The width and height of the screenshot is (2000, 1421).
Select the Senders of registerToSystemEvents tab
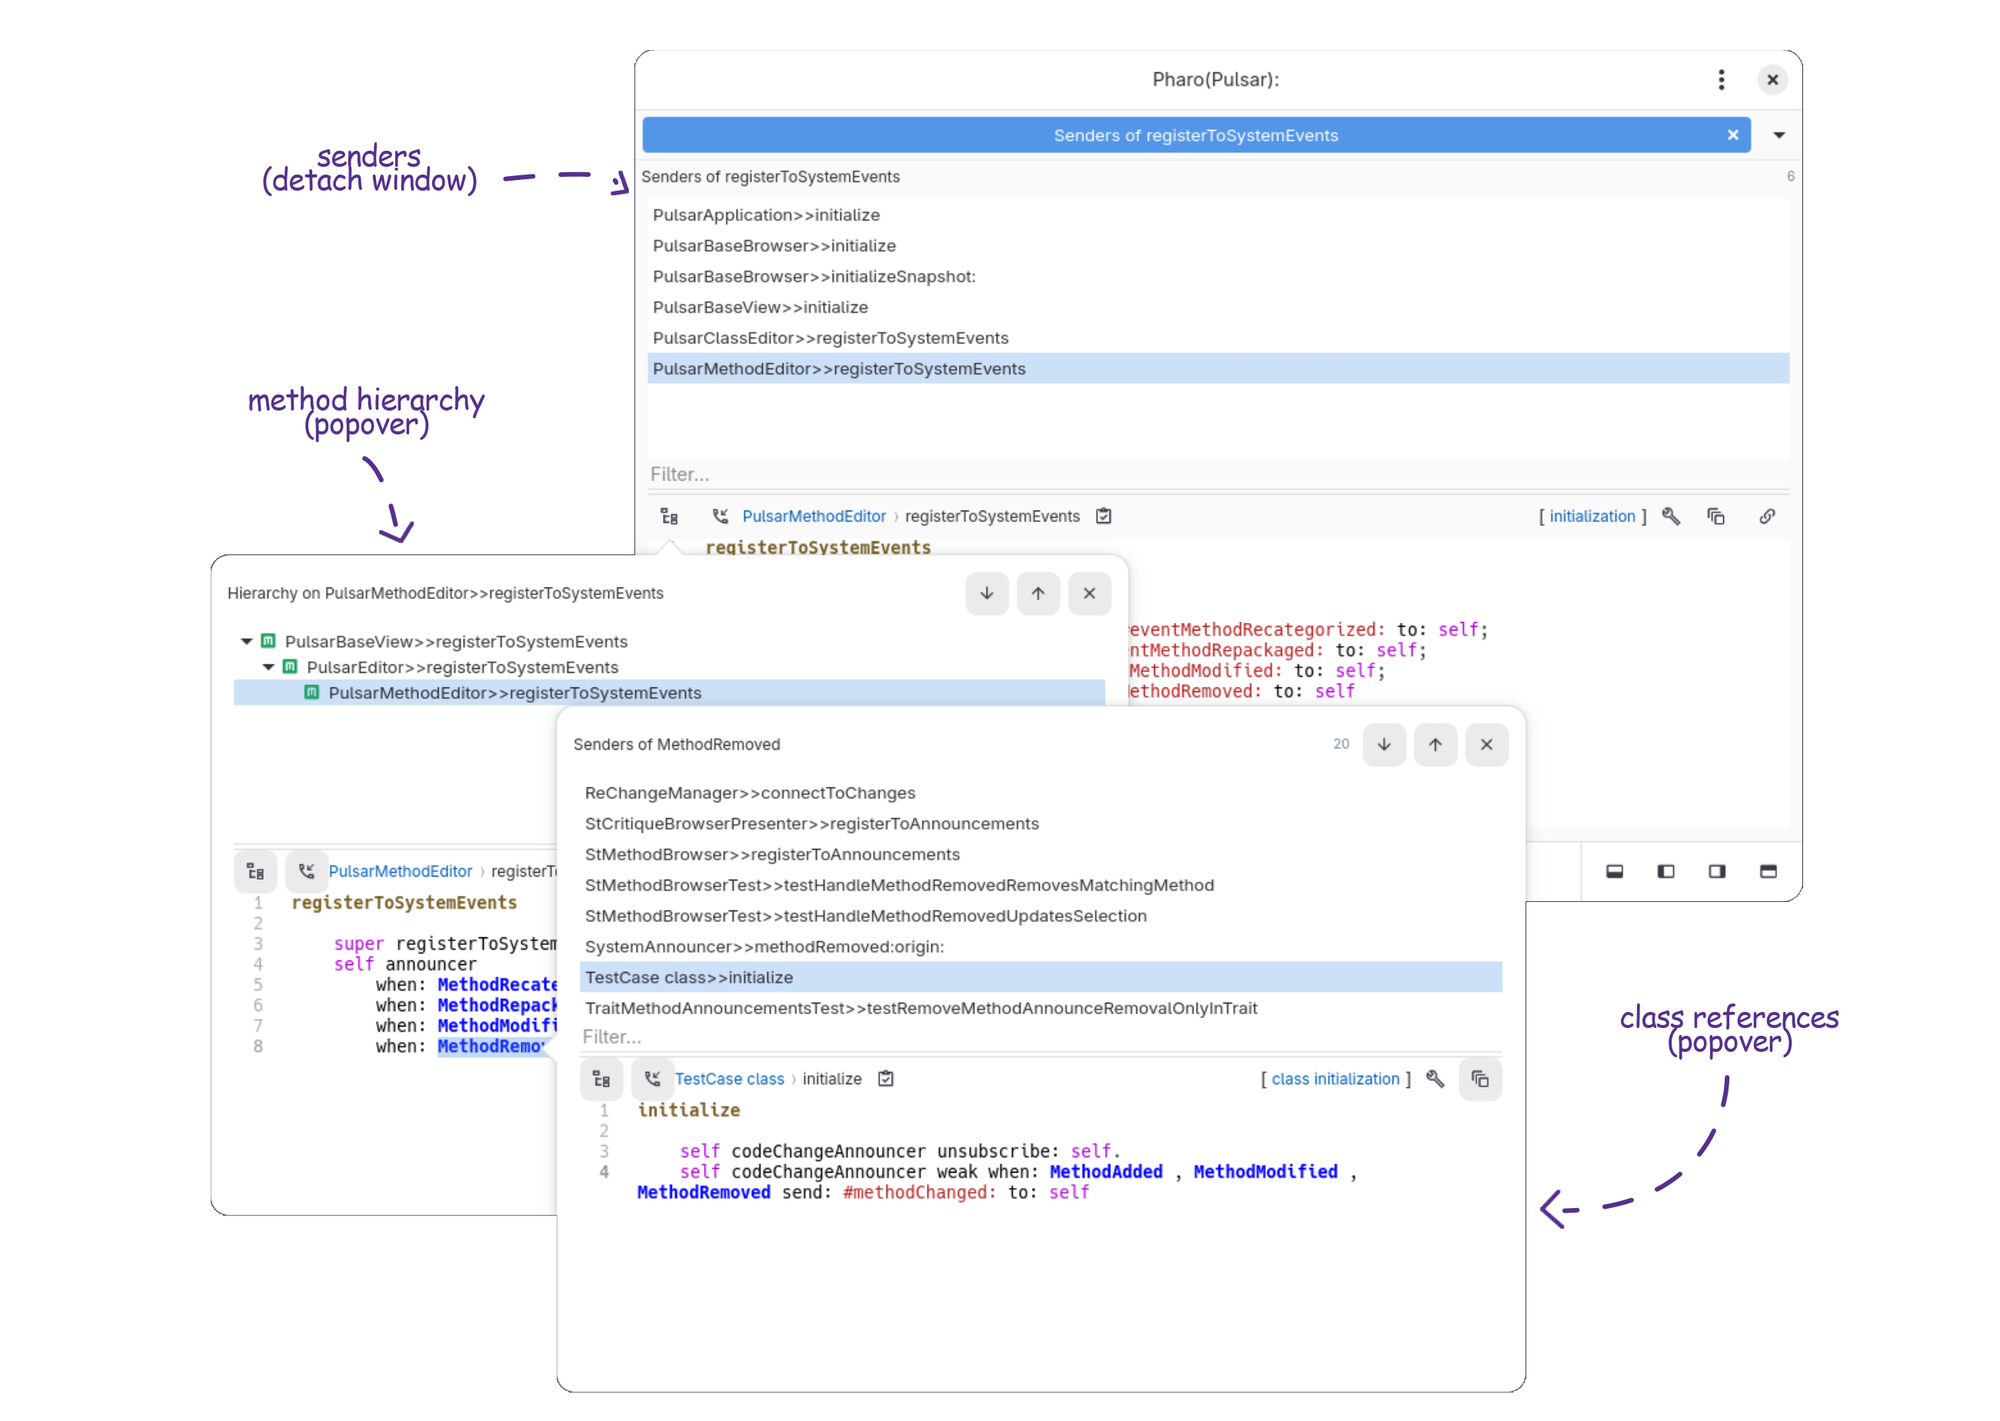(x=1195, y=135)
